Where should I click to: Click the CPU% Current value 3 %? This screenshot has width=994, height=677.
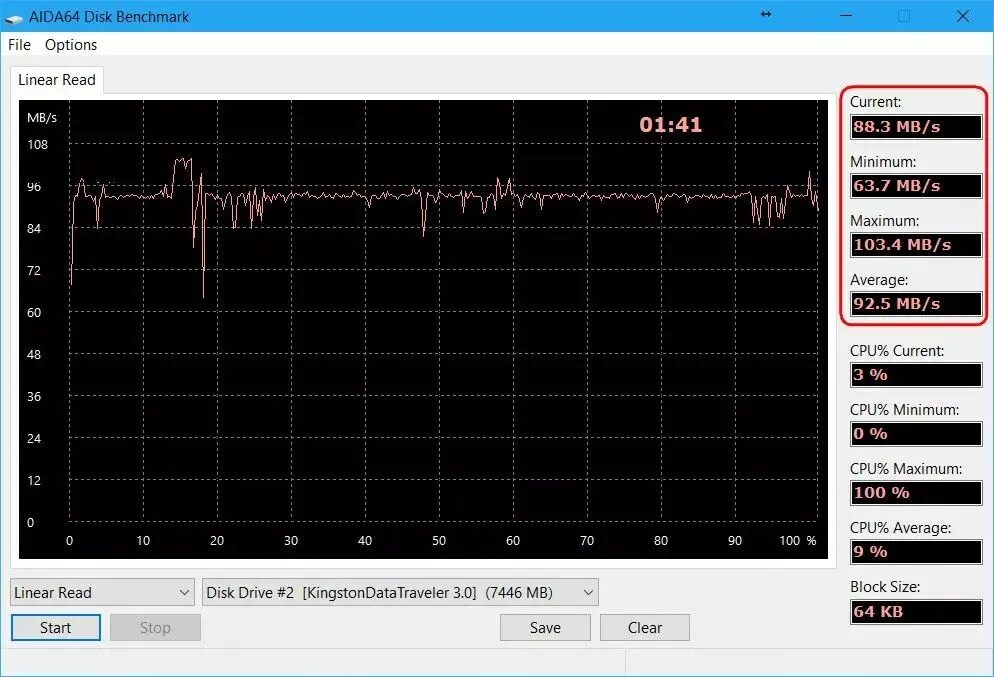(x=916, y=375)
